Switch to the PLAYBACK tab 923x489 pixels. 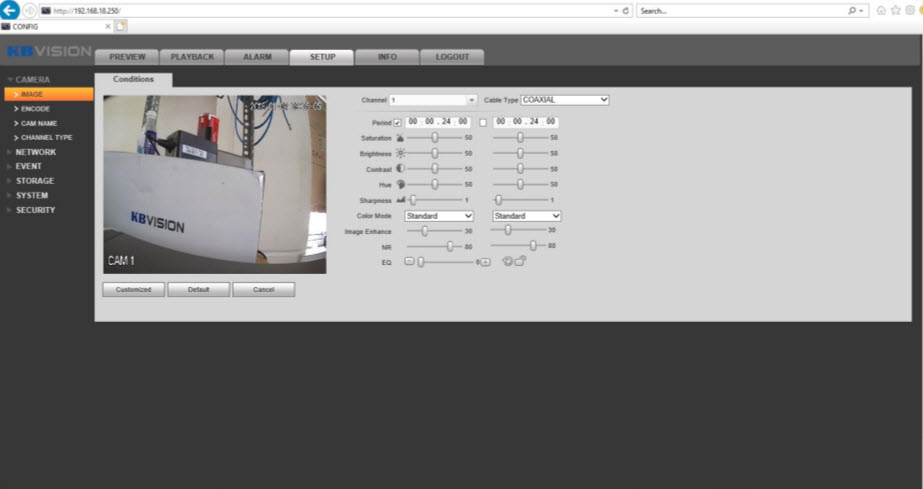(x=192, y=57)
